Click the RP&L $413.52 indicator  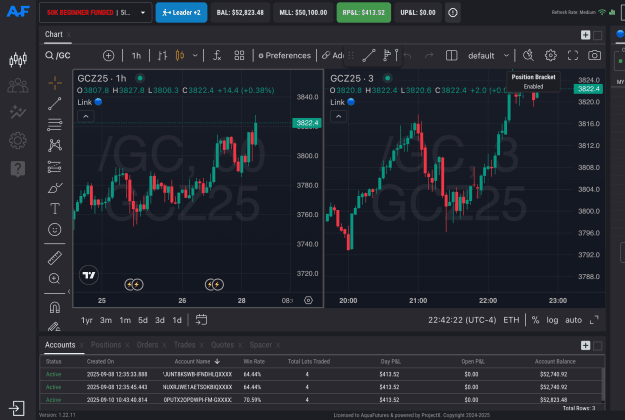tap(364, 13)
